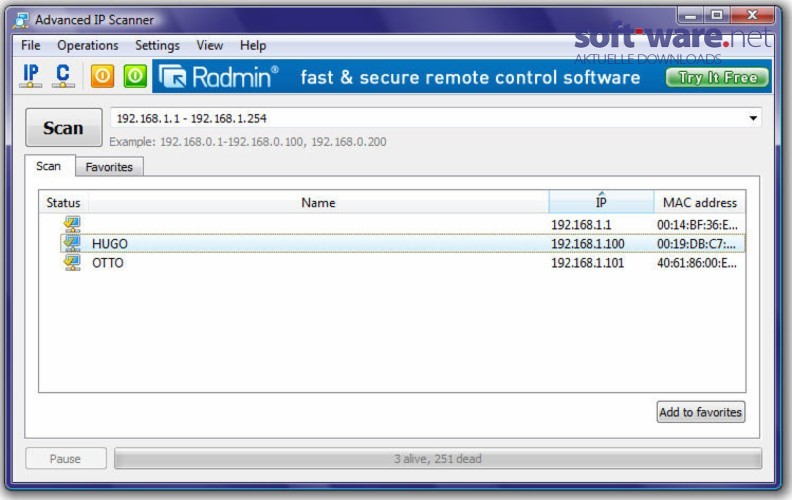Click the OTTO computer status icon
The image size is (792, 500).
coord(72,263)
